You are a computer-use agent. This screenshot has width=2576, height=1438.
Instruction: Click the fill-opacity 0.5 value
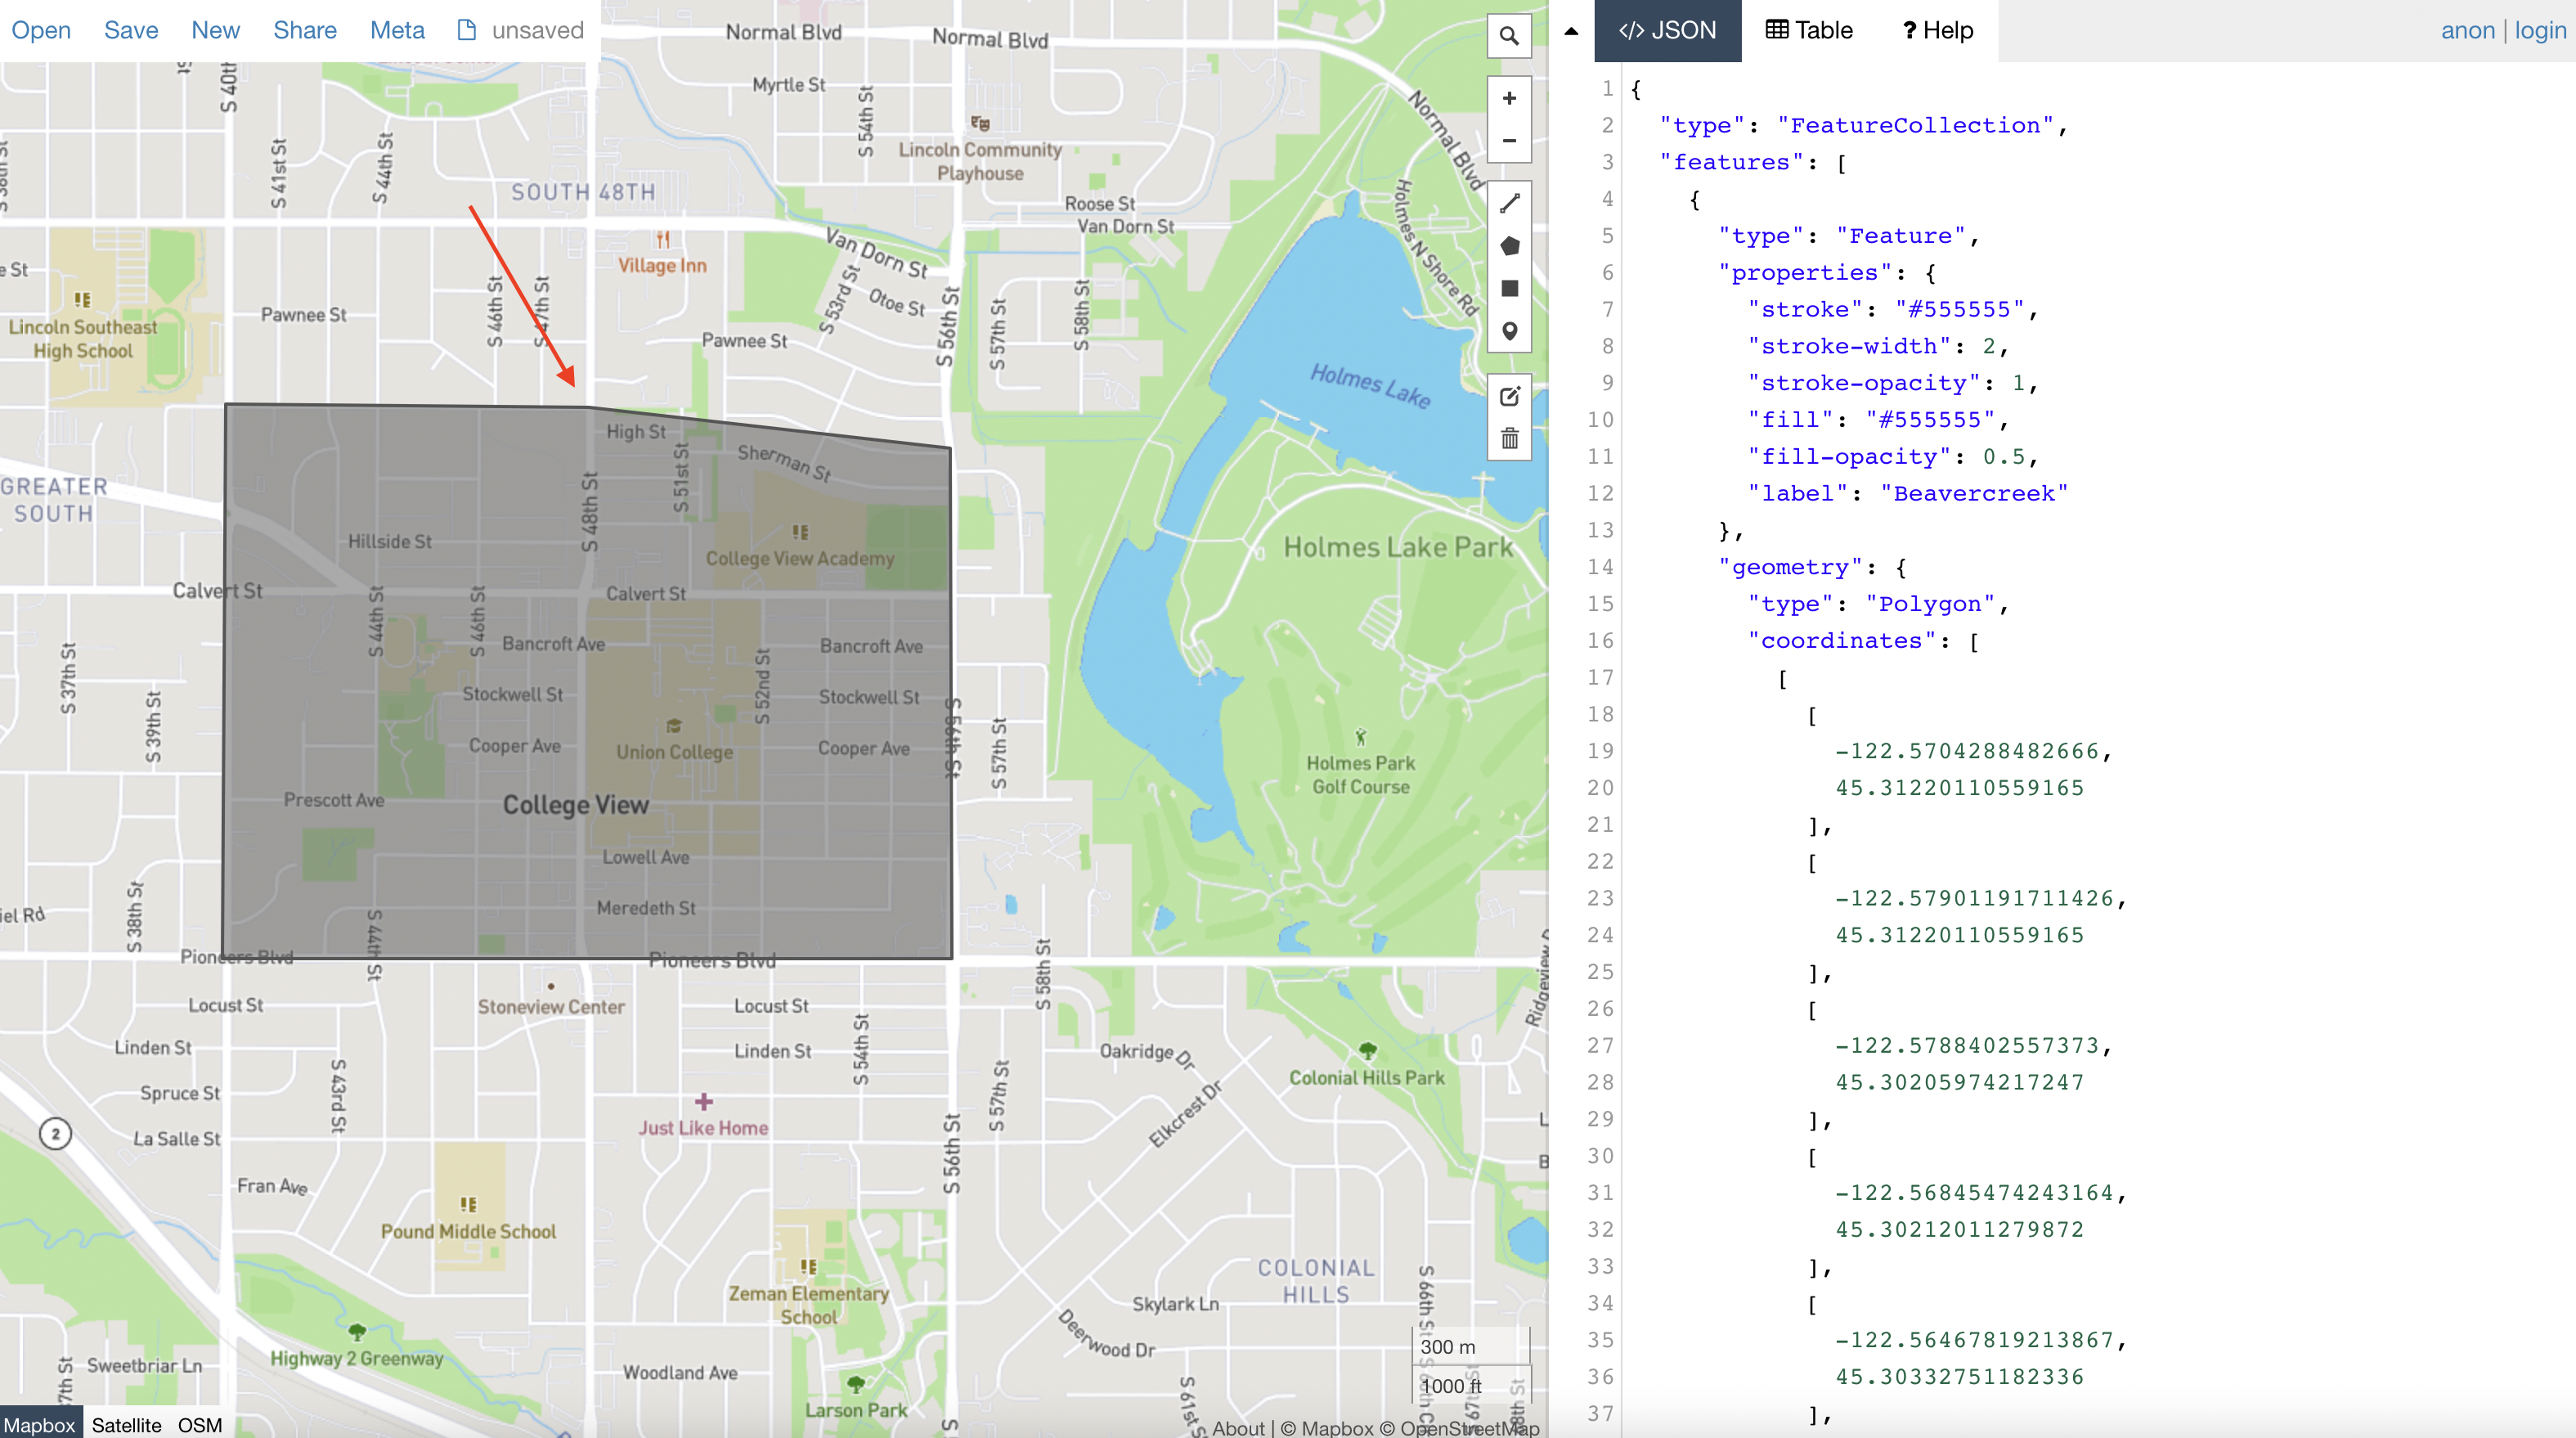click(2004, 456)
